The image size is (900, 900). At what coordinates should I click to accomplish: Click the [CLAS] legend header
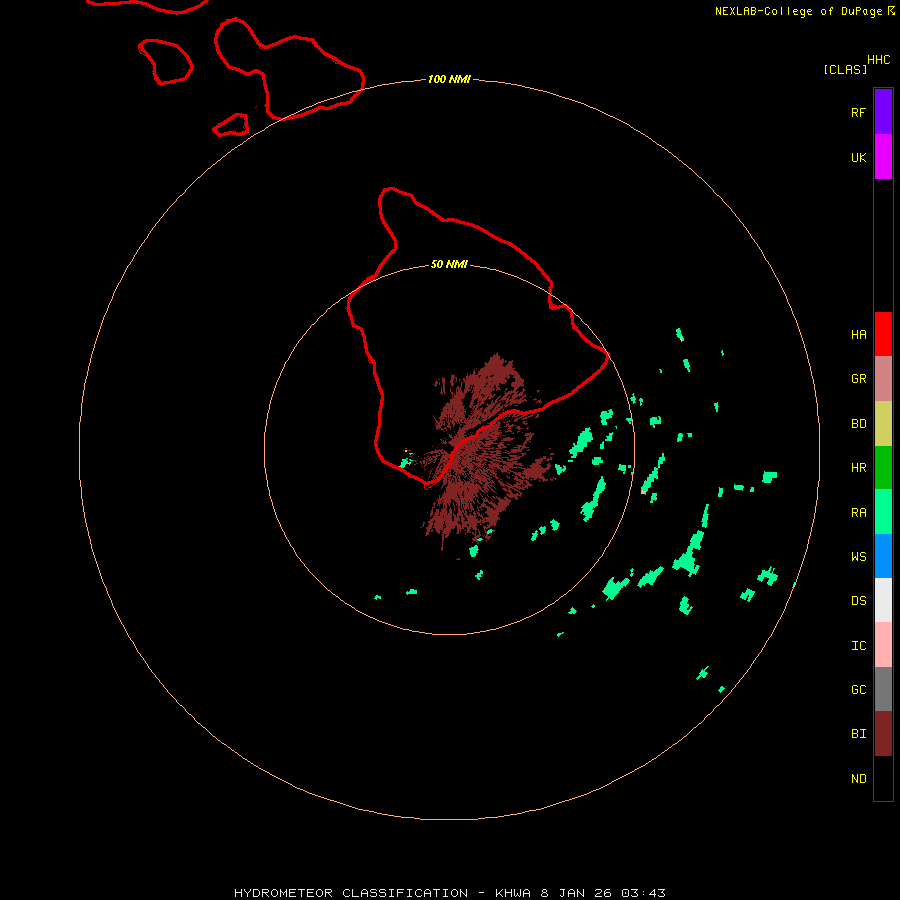click(845, 69)
